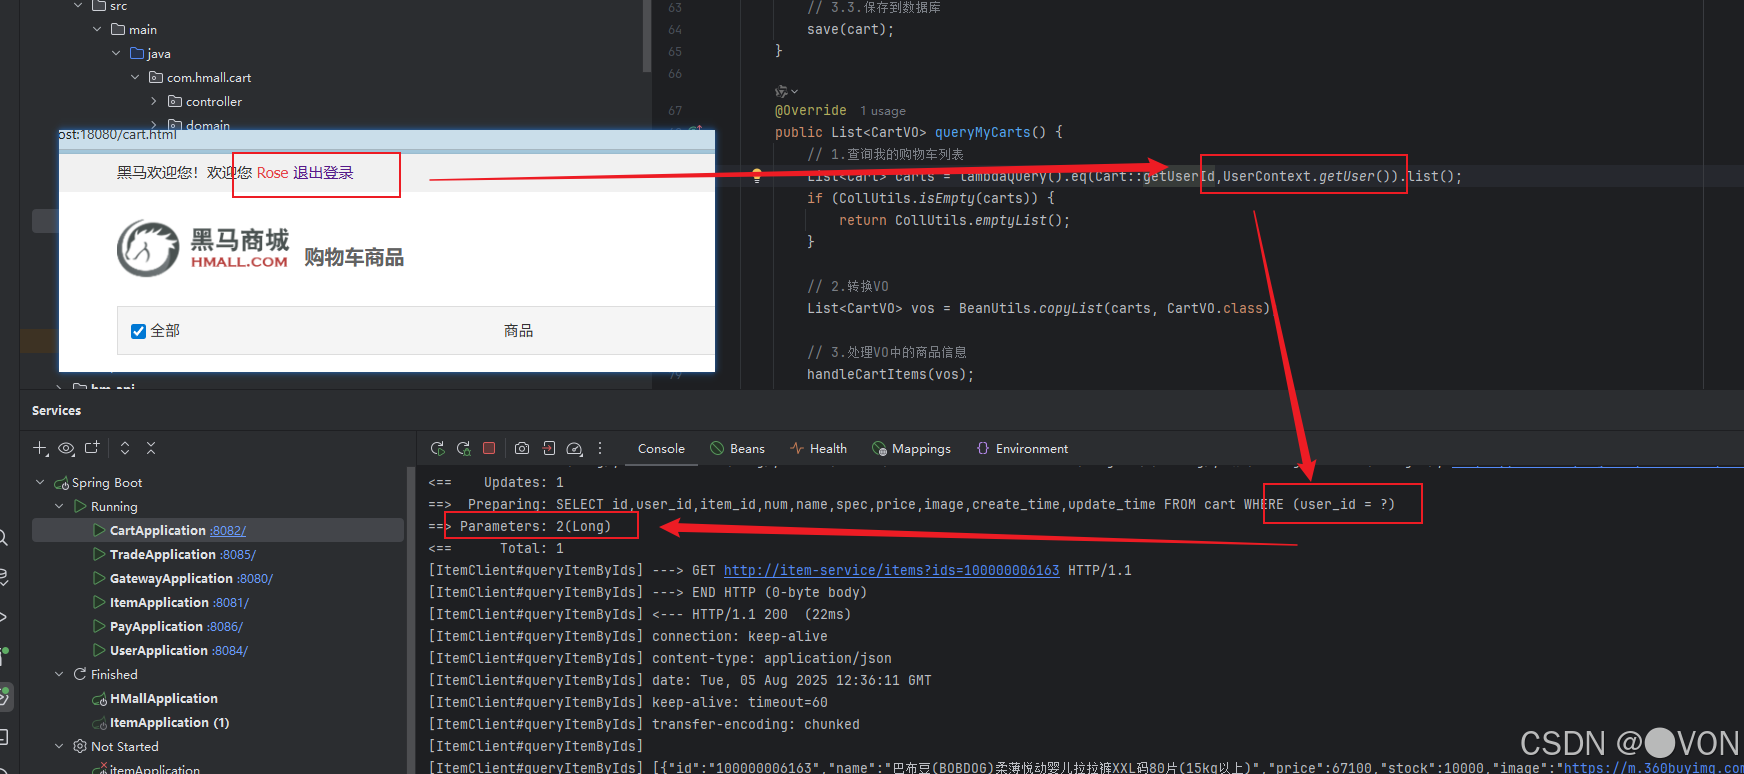Click the open in new tab icon in Services
The height and width of the screenshot is (774, 1744).
click(92, 448)
